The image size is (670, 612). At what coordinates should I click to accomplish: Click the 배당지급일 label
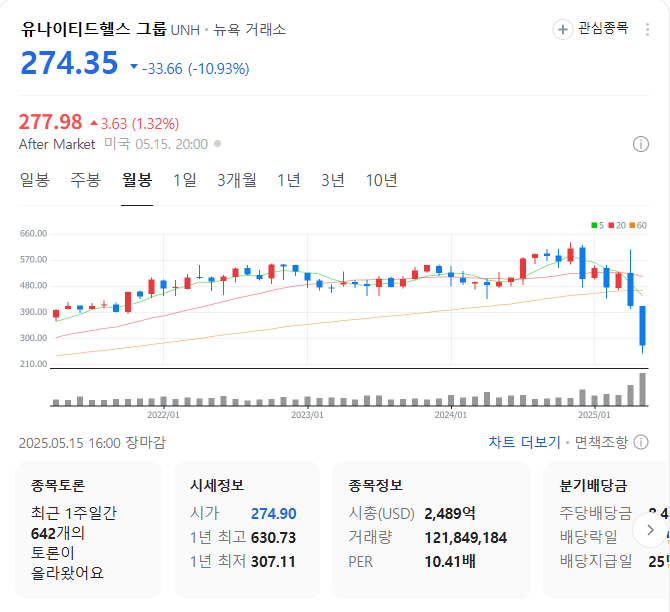(596, 562)
